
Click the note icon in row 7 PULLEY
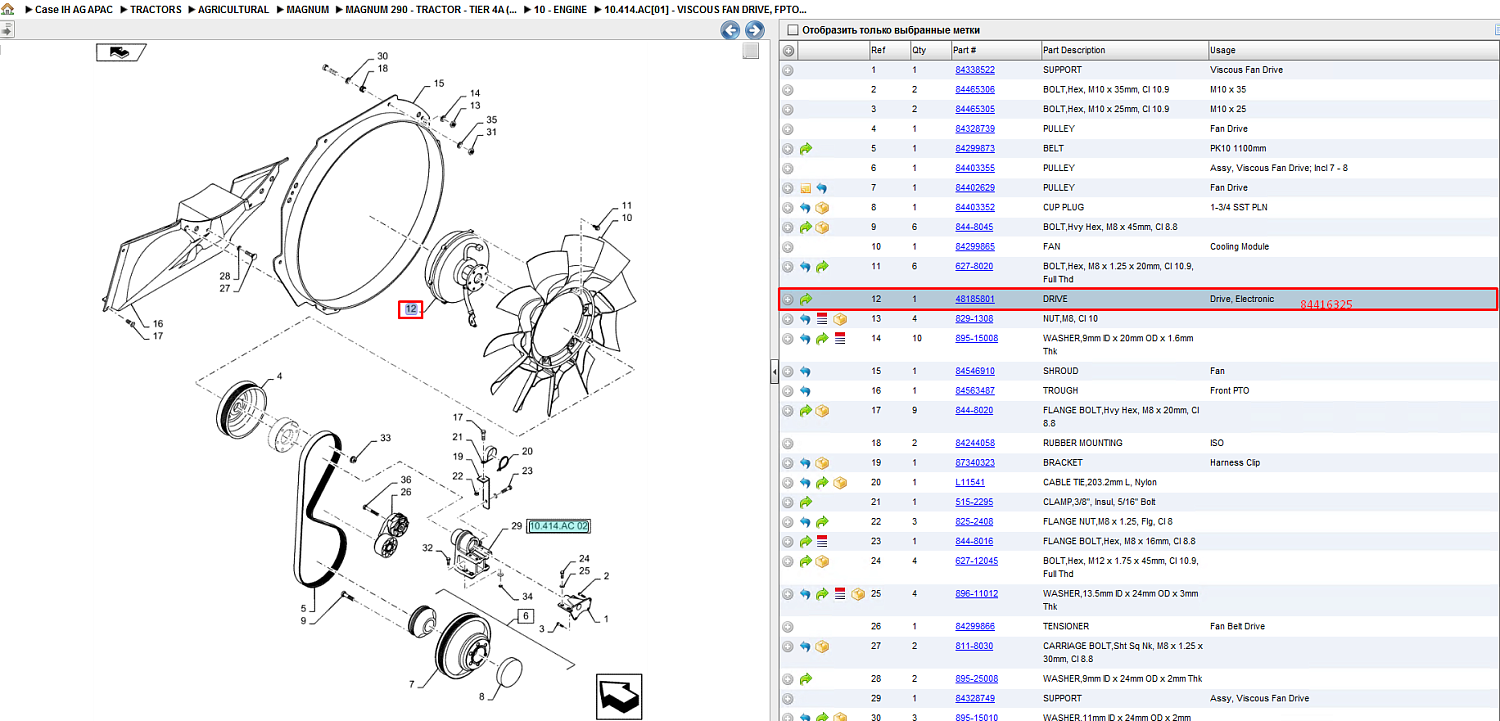[806, 188]
